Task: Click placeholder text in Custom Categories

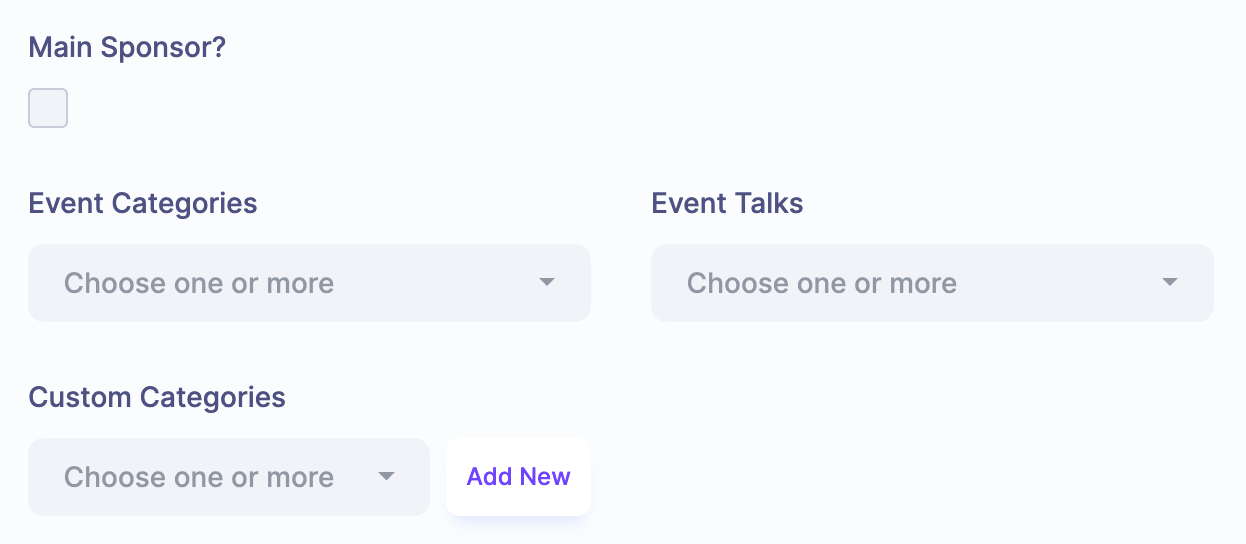Action: click(199, 477)
